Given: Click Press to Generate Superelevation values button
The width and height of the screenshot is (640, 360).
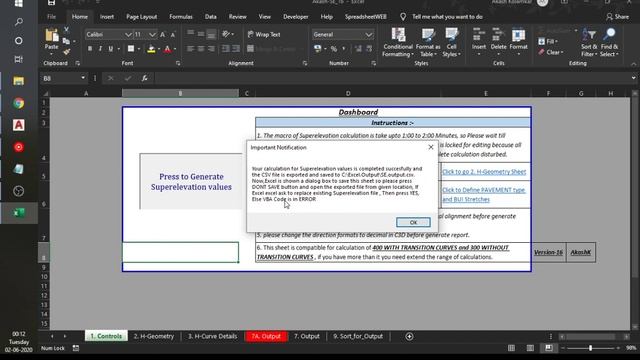Looking at the screenshot, I should click(x=191, y=182).
